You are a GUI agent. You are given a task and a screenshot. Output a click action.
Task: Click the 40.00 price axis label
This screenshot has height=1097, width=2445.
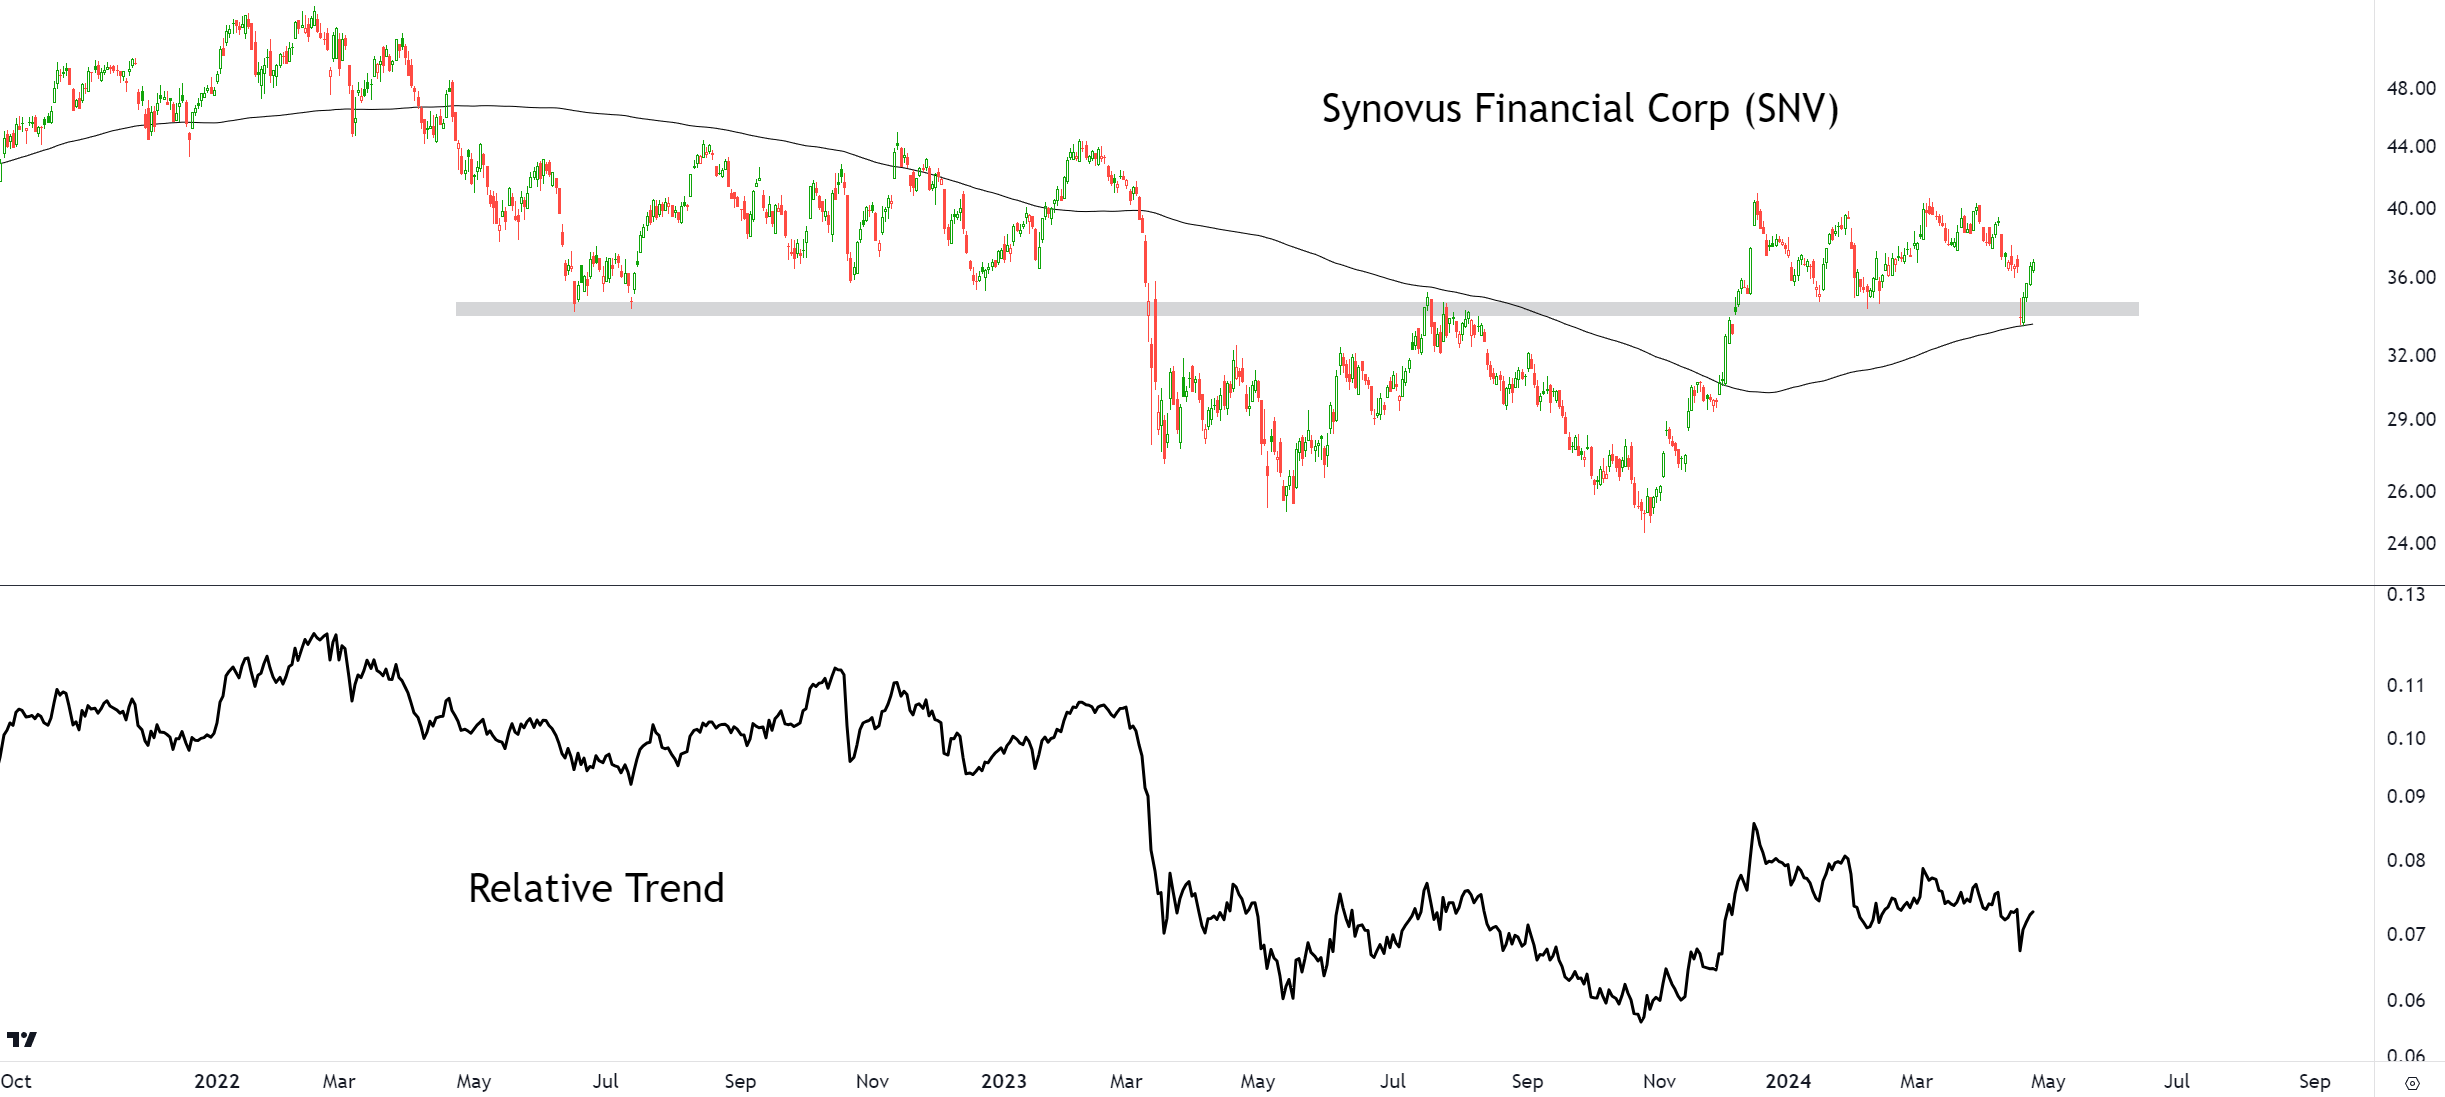(2411, 208)
